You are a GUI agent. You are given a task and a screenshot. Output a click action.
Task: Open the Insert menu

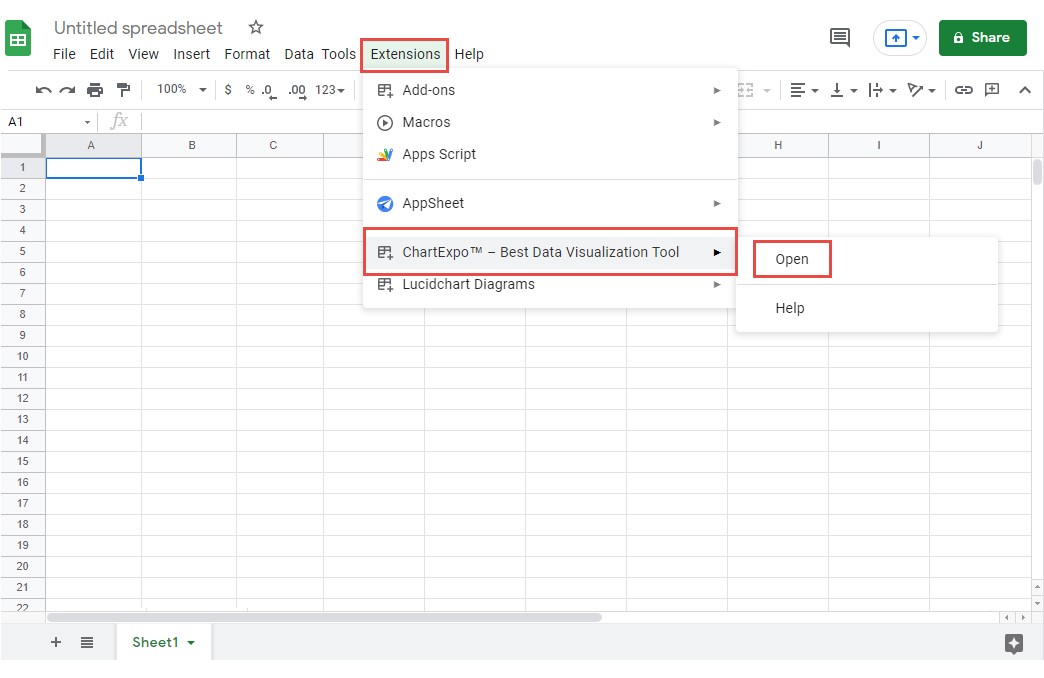point(192,54)
